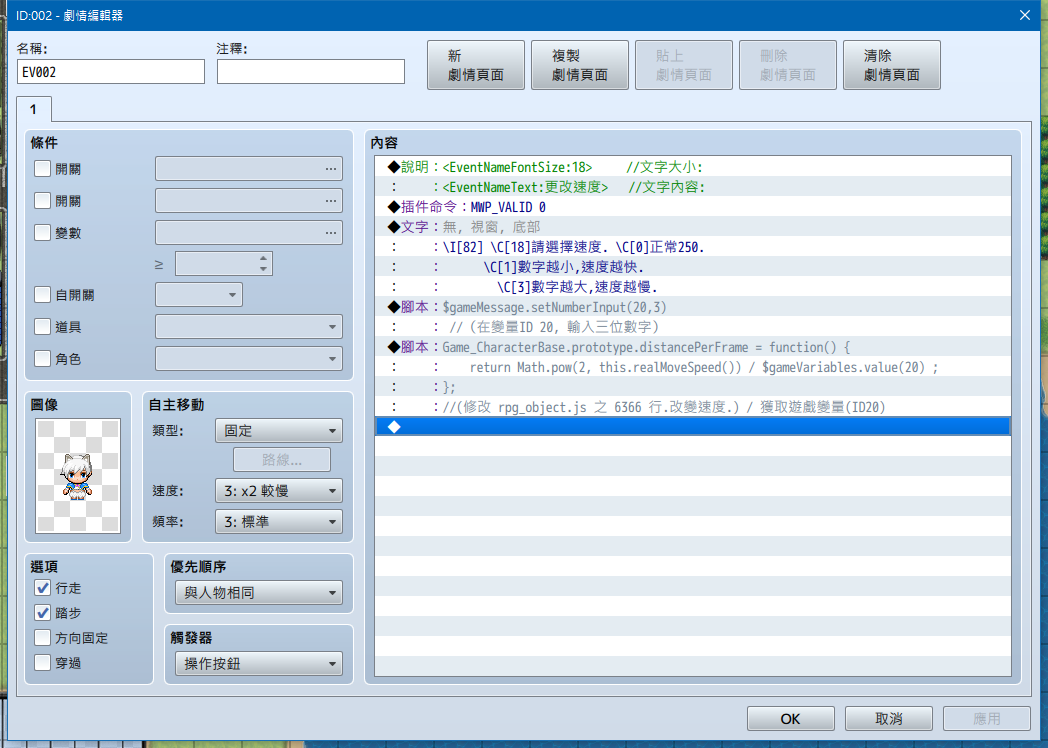Click the 名稱 field containing EV002

point(111,72)
